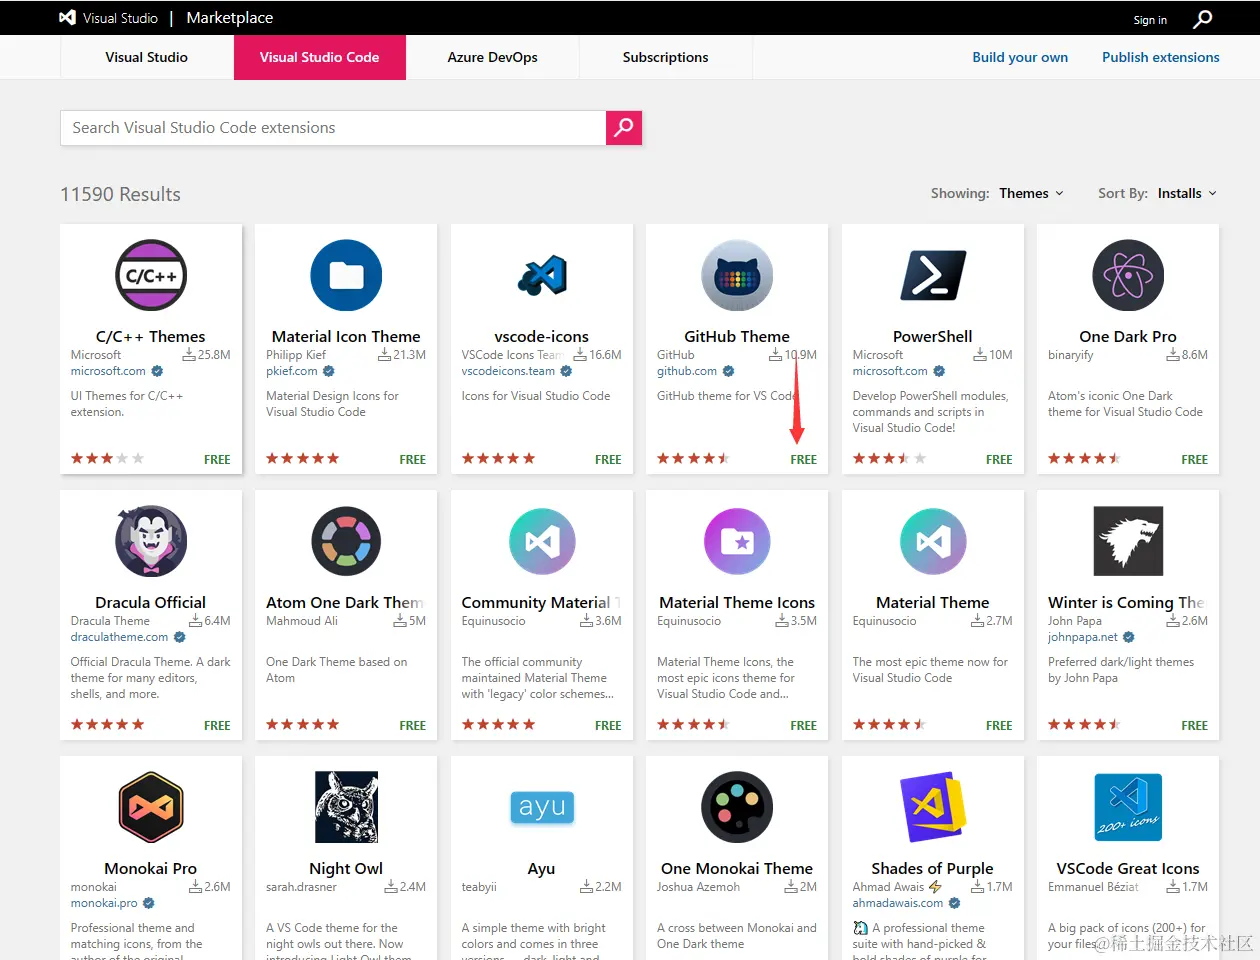Open the vscode-icons extension logo
The height and width of the screenshot is (960, 1260).
click(x=542, y=275)
